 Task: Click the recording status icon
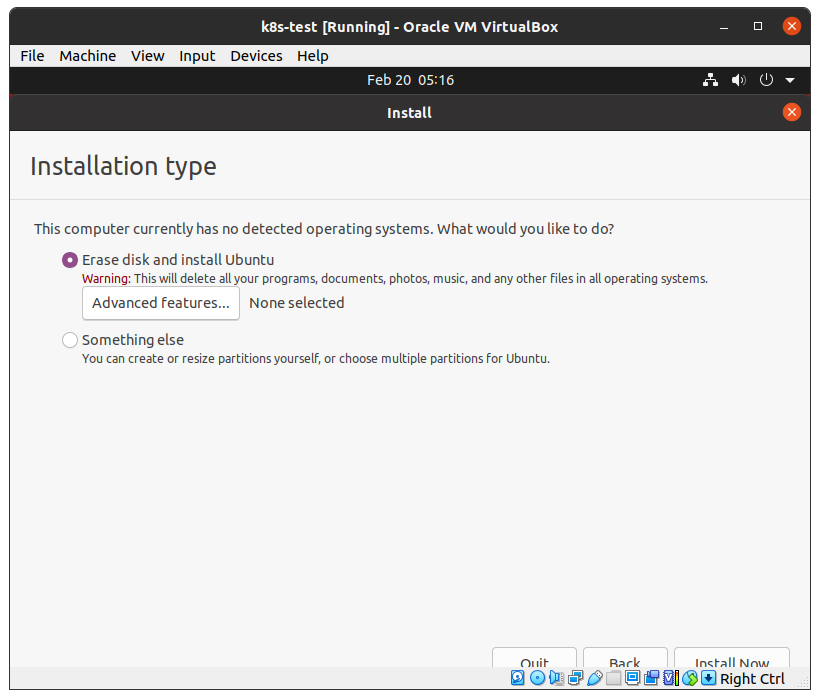[652, 678]
